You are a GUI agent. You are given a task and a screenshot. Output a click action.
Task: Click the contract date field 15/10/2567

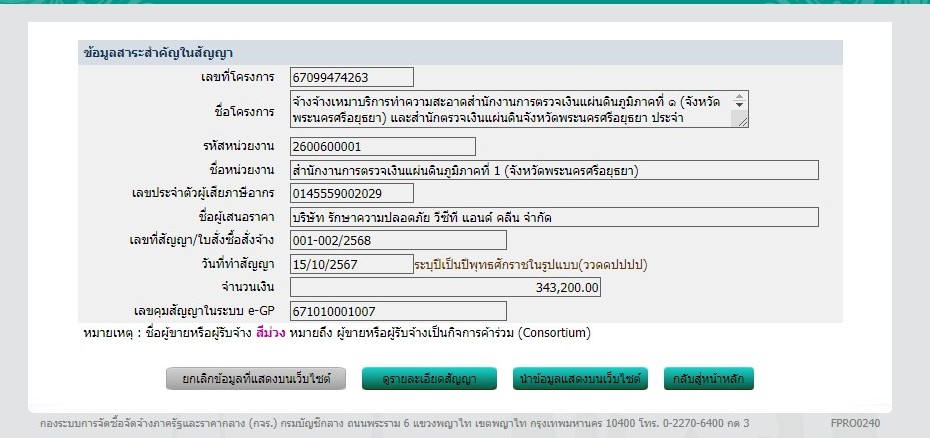click(351, 264)
